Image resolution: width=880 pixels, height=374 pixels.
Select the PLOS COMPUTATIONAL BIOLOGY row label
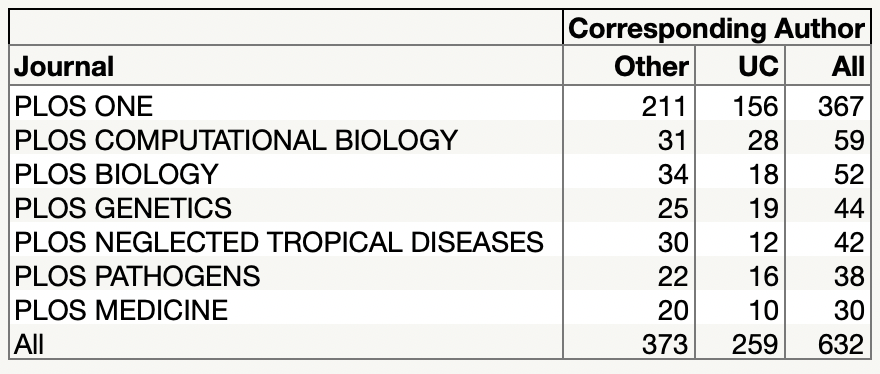236,140
